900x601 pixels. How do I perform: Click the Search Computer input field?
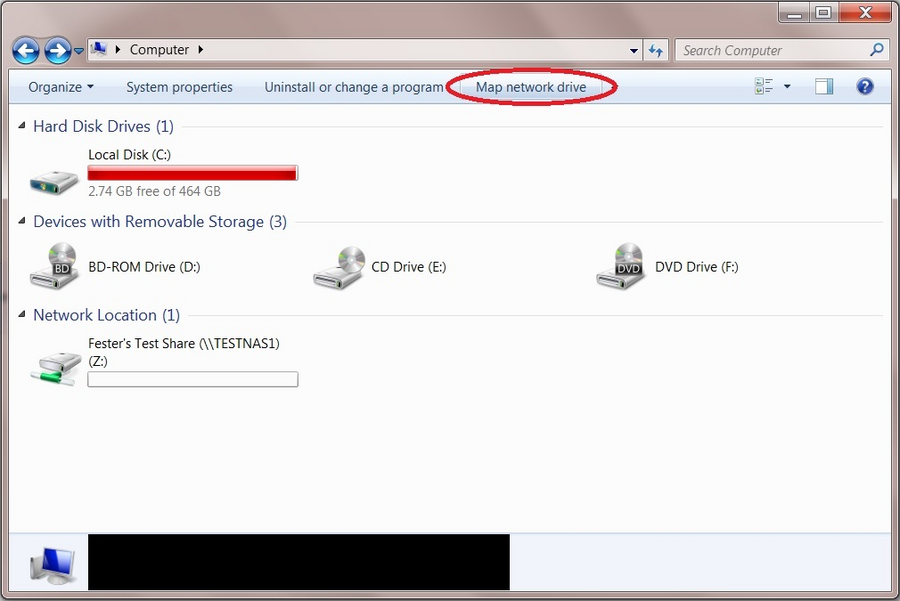click(770, 50)
